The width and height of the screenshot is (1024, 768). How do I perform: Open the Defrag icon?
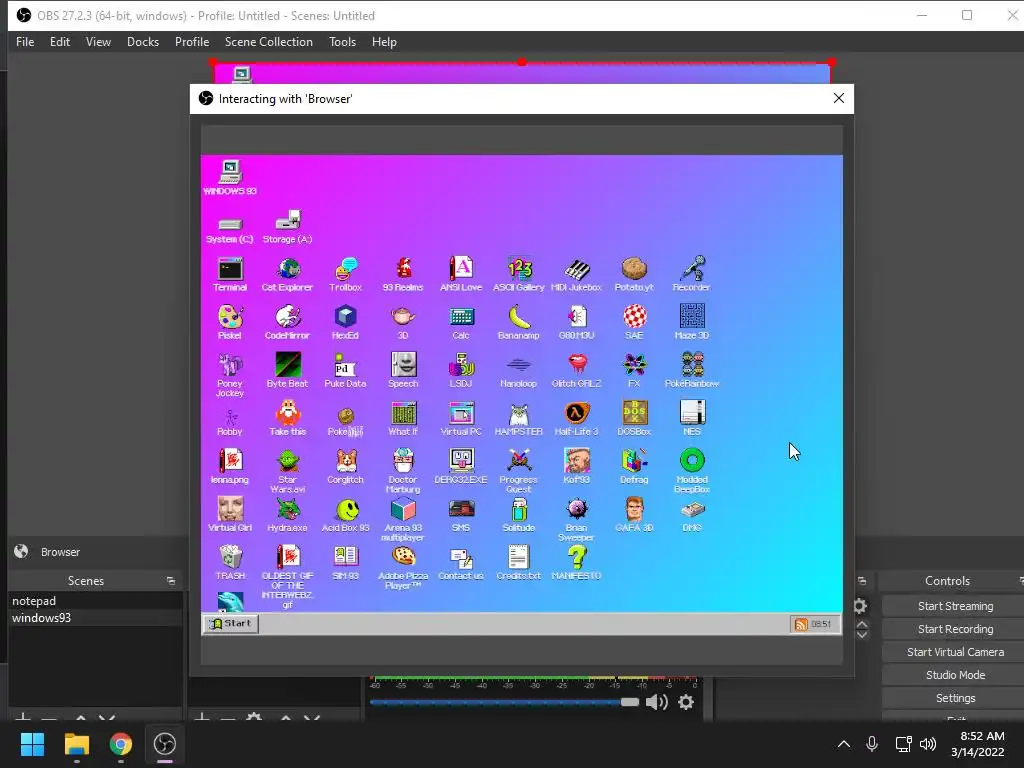[634, 466]
